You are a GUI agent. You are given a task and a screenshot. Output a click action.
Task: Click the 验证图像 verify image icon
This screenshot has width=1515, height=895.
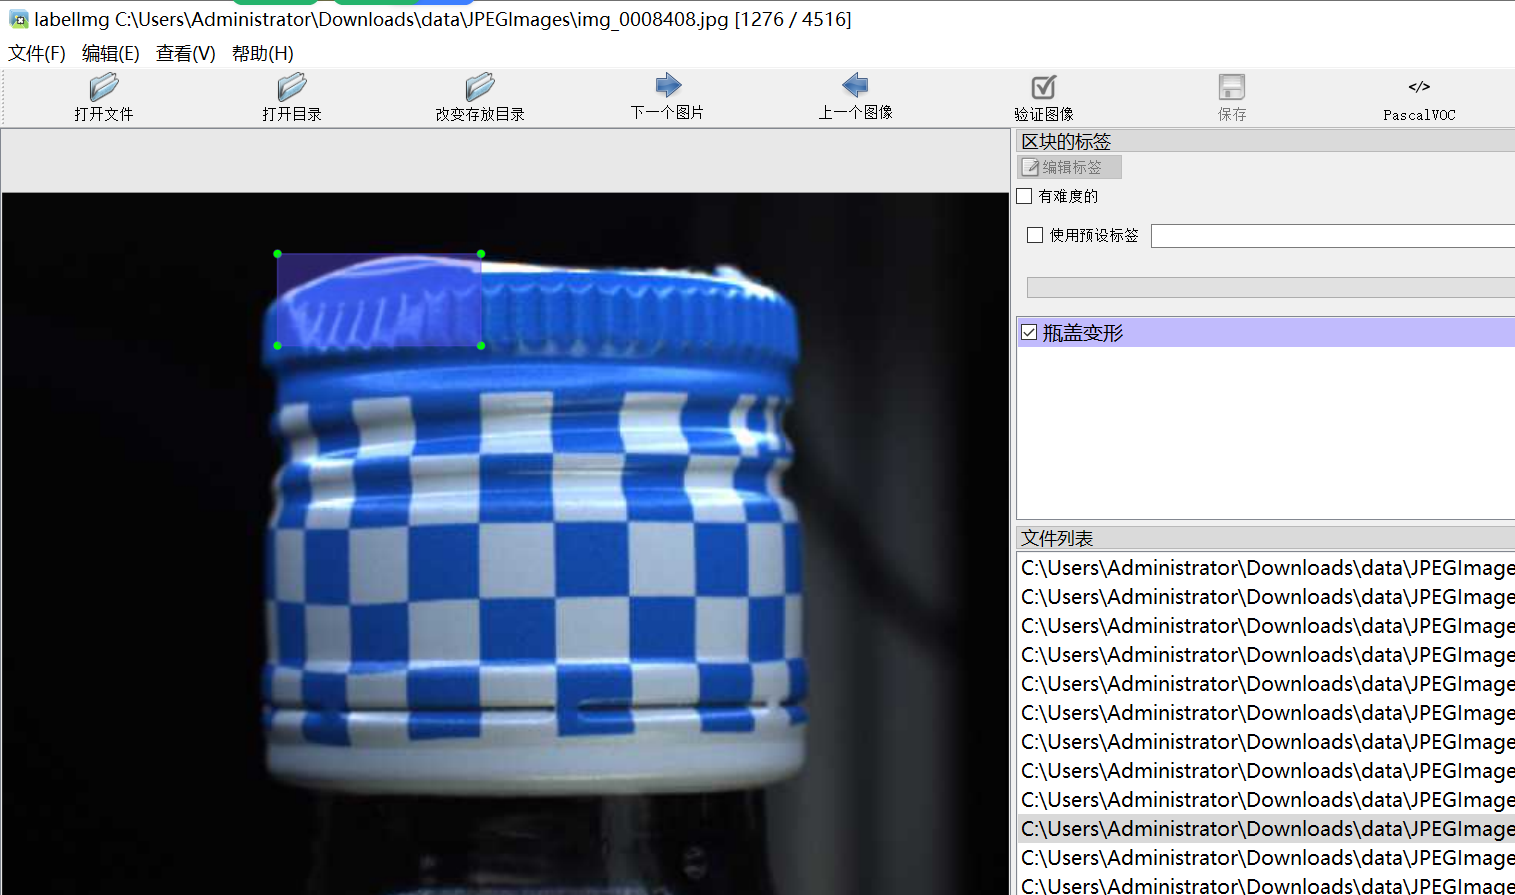[x=1044, y=87]
